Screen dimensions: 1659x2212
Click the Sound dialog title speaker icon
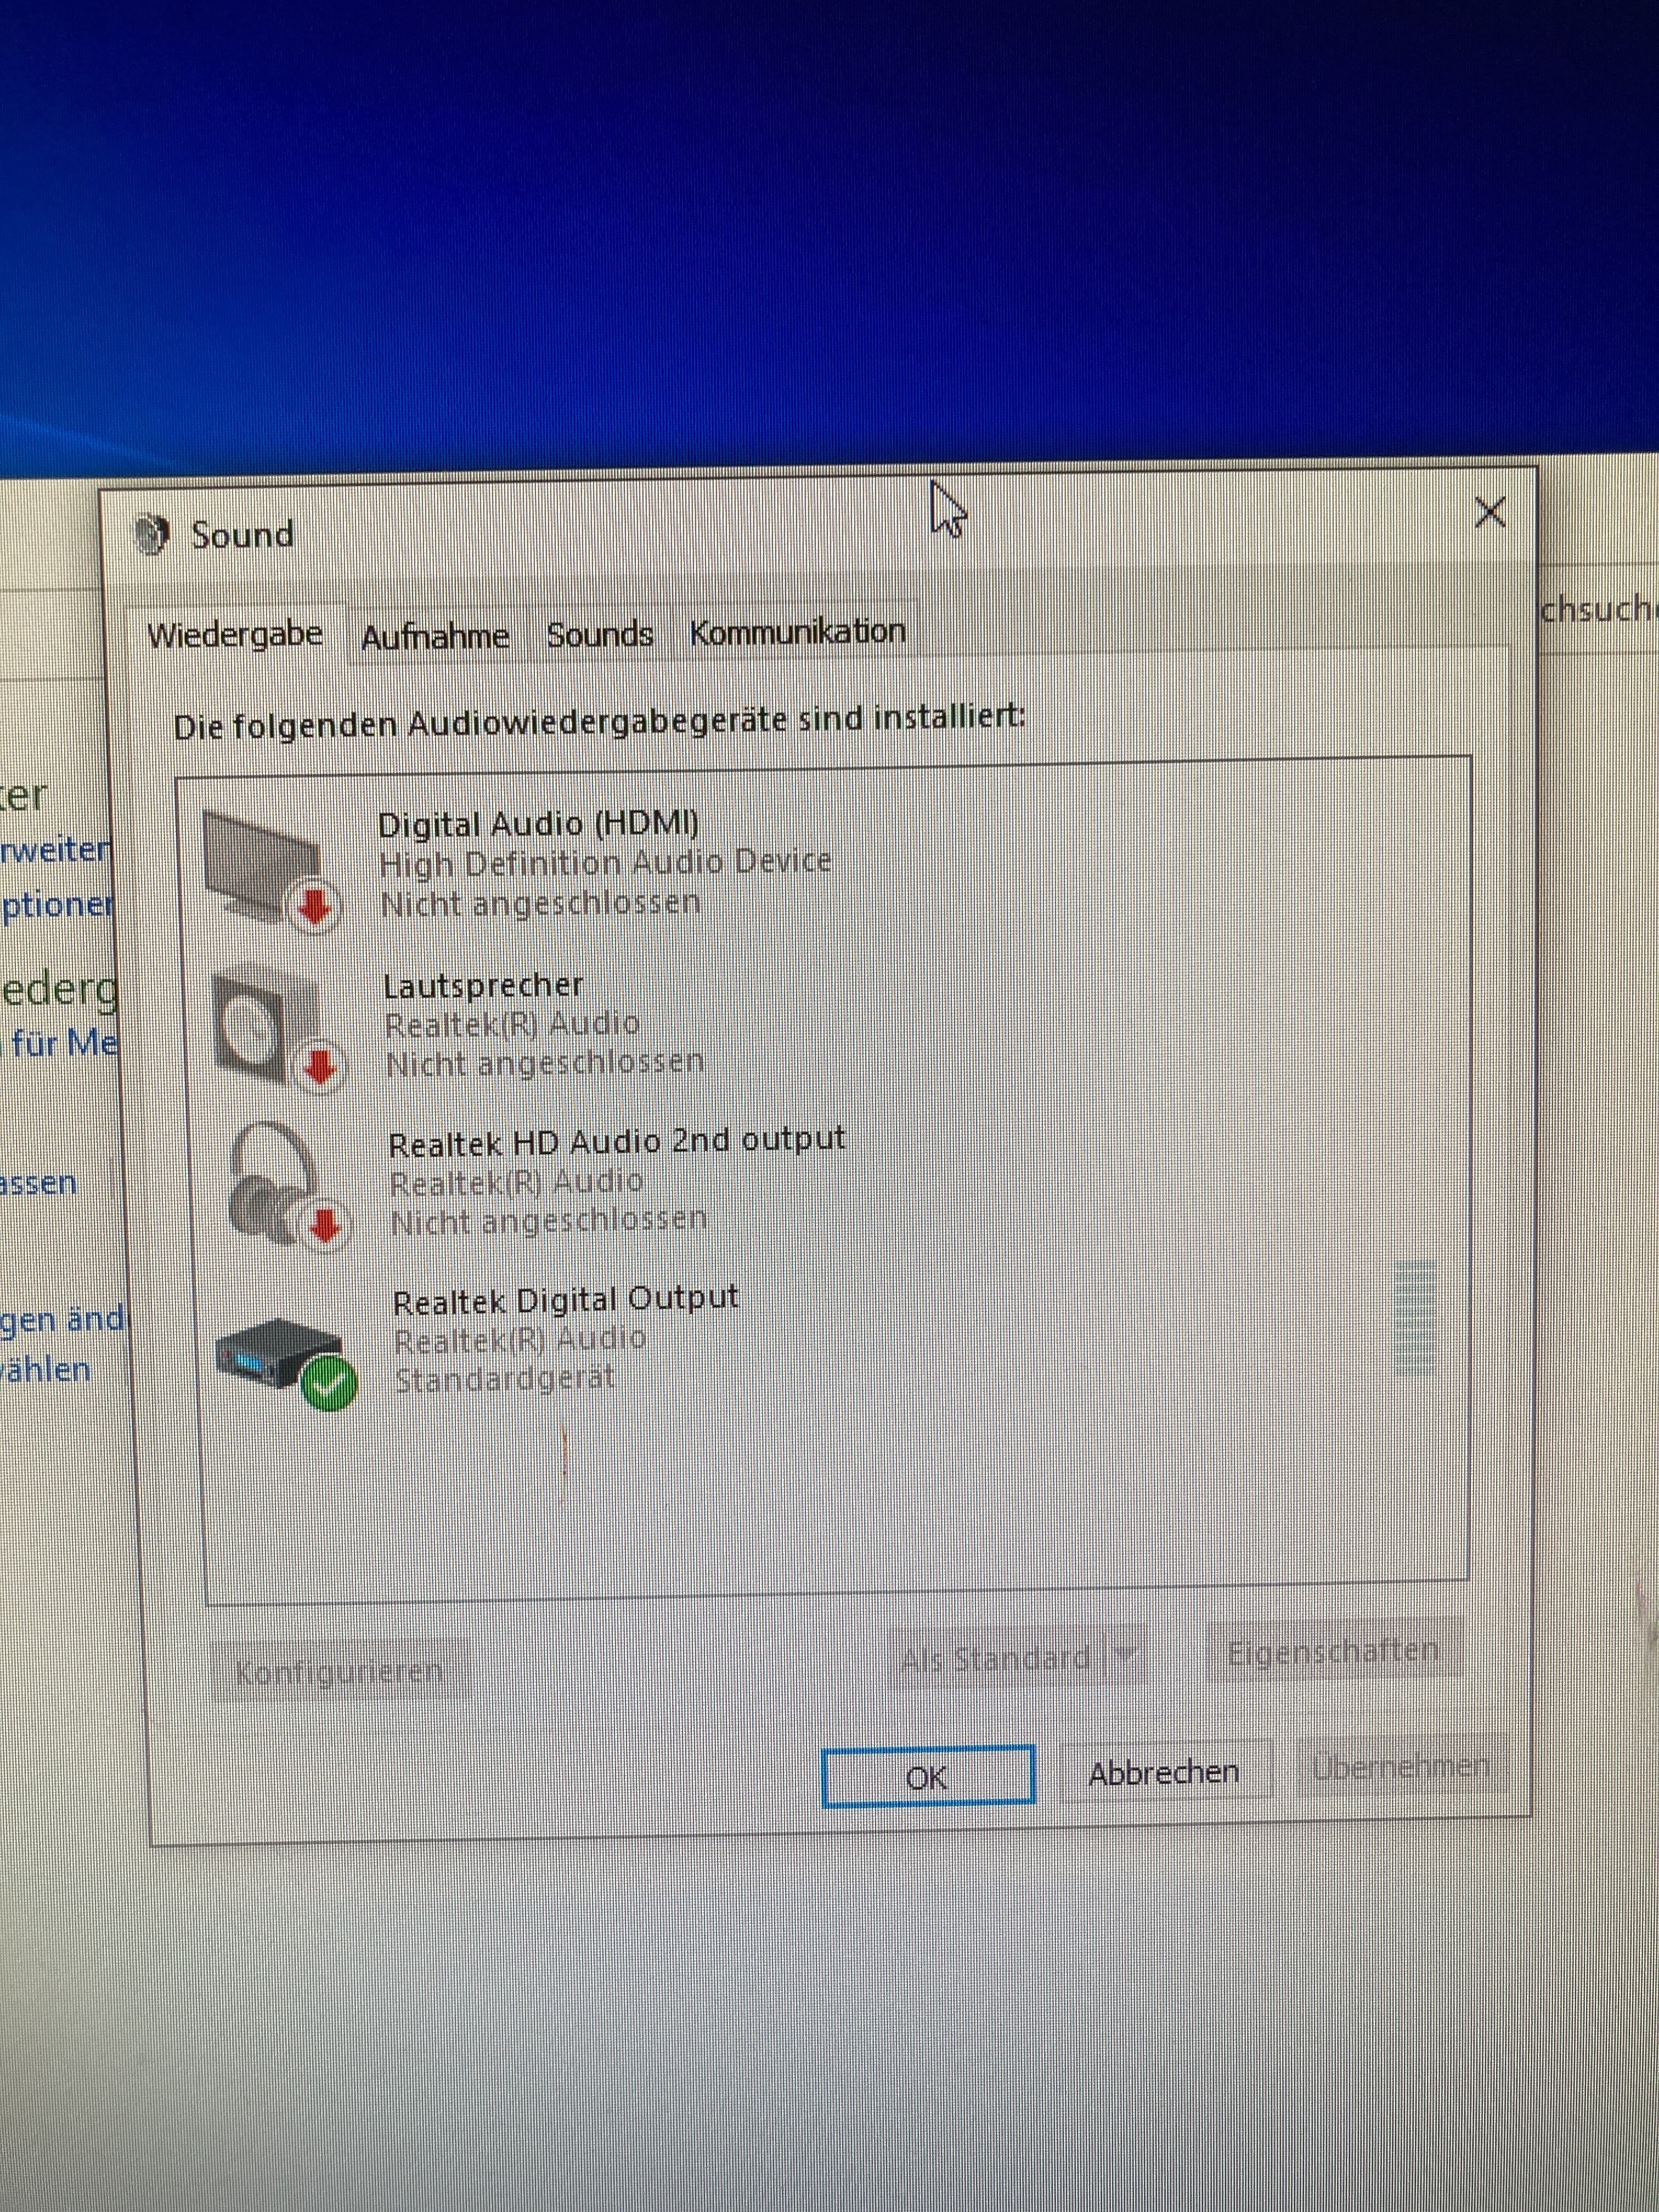(151, 535)
